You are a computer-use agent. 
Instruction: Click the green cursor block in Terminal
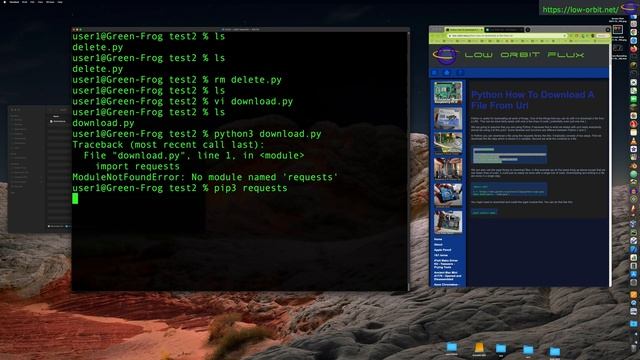75,198
